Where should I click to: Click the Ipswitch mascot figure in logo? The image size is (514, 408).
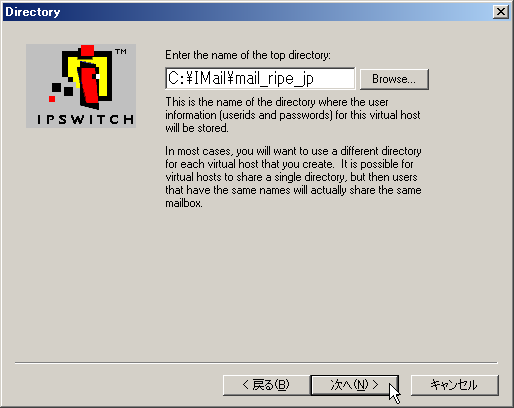[x=88, y=78]
